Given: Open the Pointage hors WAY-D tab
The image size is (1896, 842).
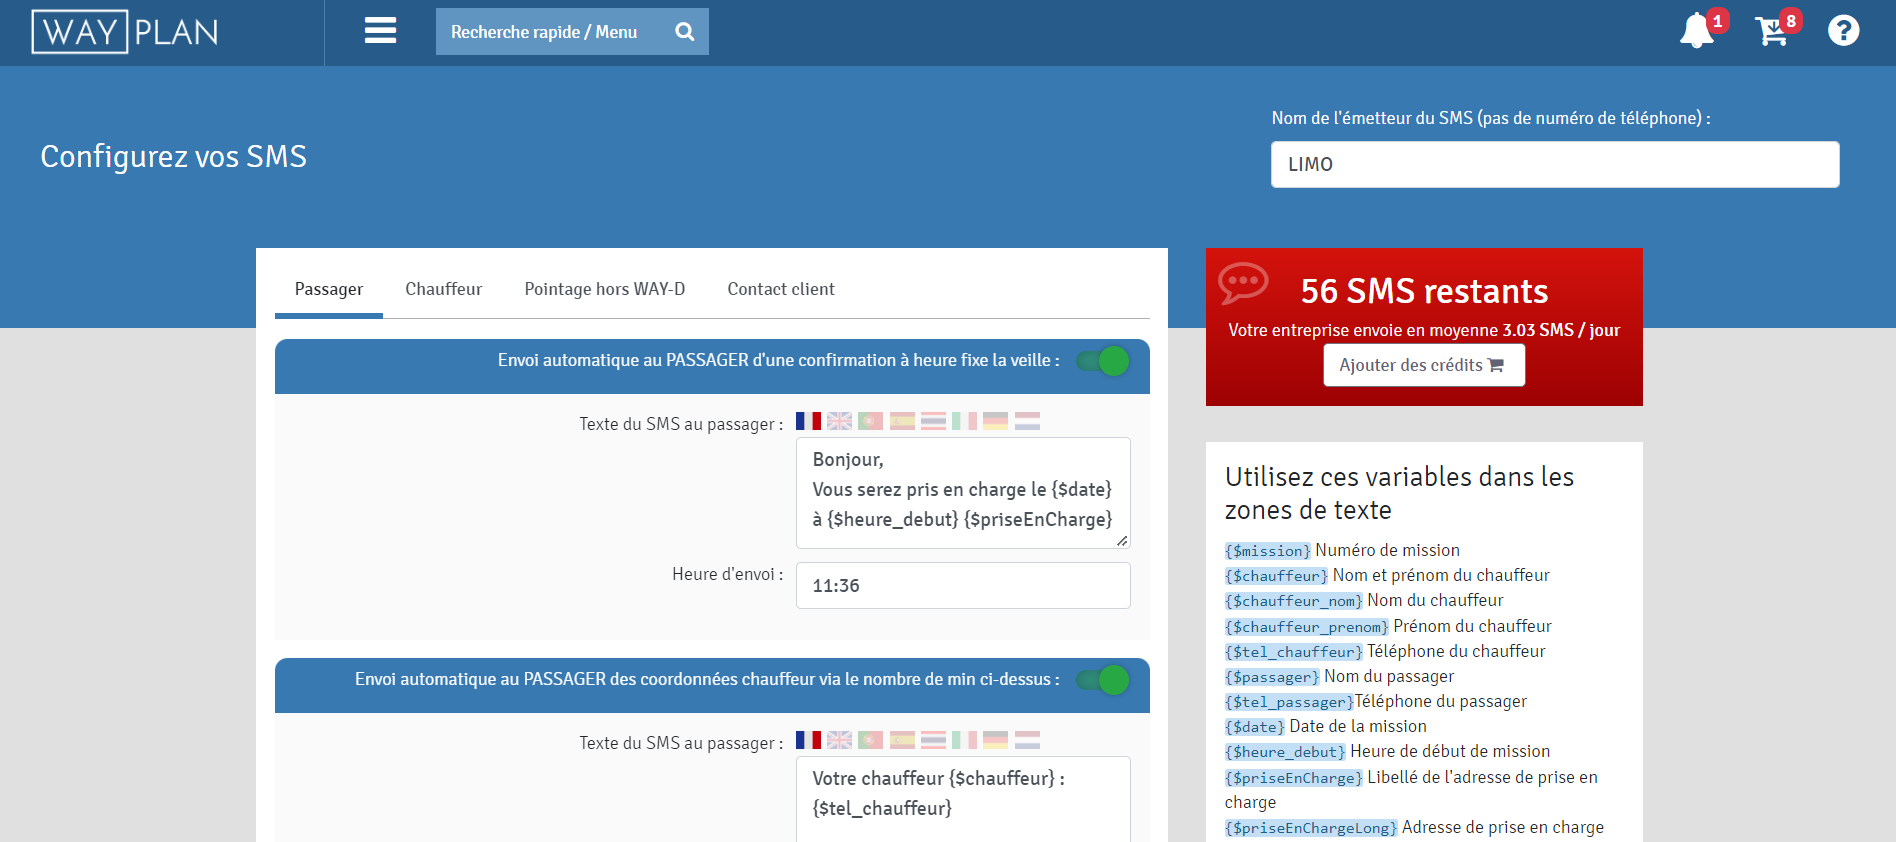Looking at the screenshot, I should pos(604,289).
